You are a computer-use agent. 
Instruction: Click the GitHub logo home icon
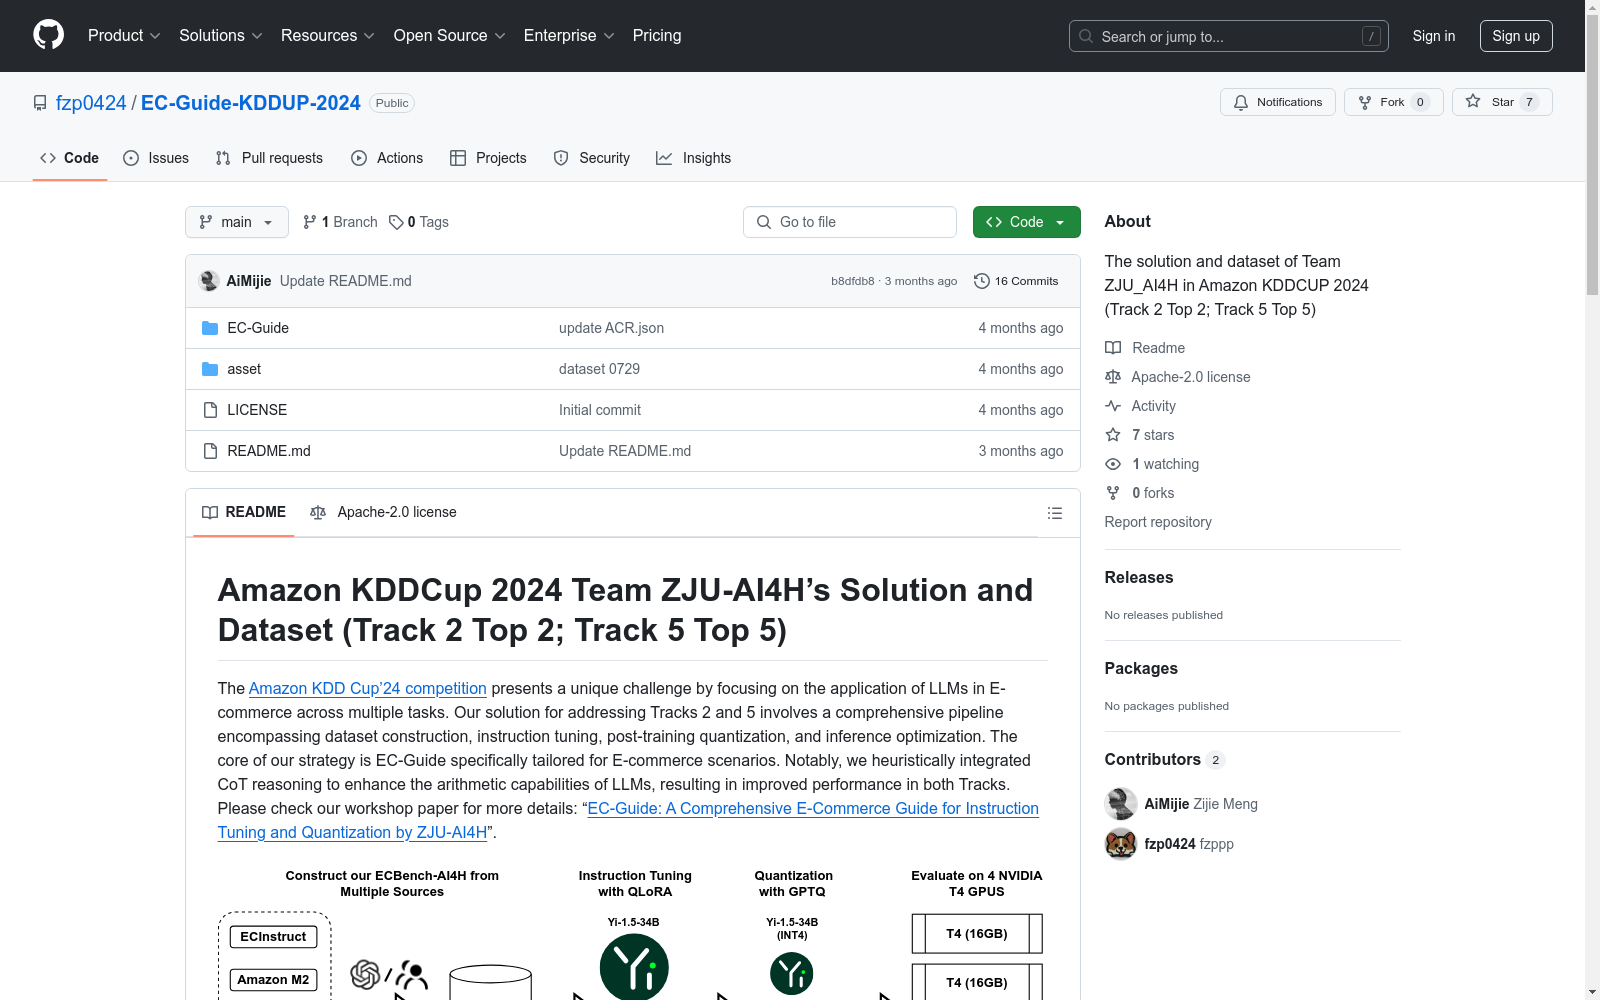48,35
